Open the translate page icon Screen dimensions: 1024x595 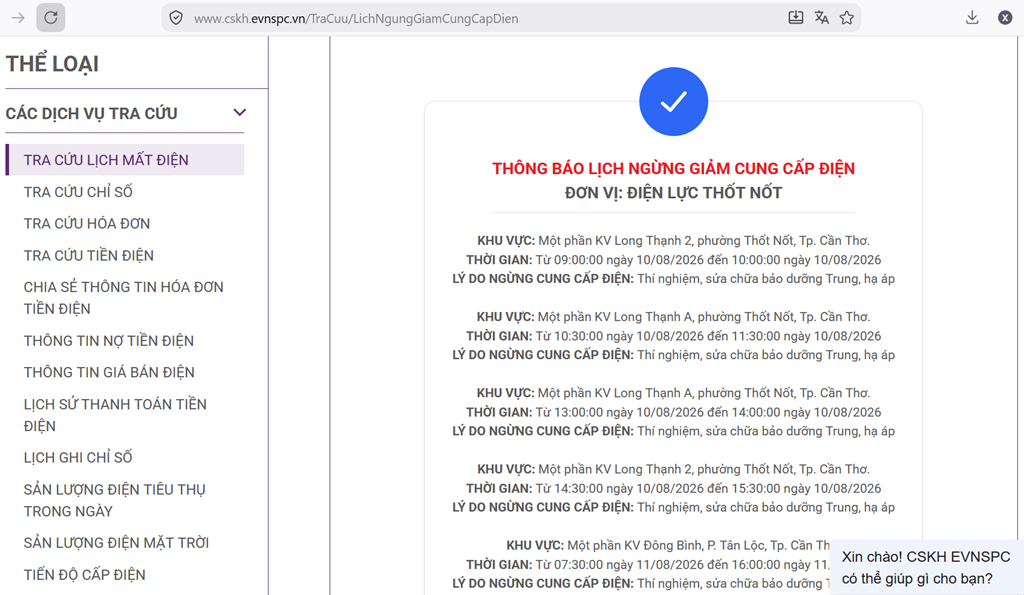[822, 18]
